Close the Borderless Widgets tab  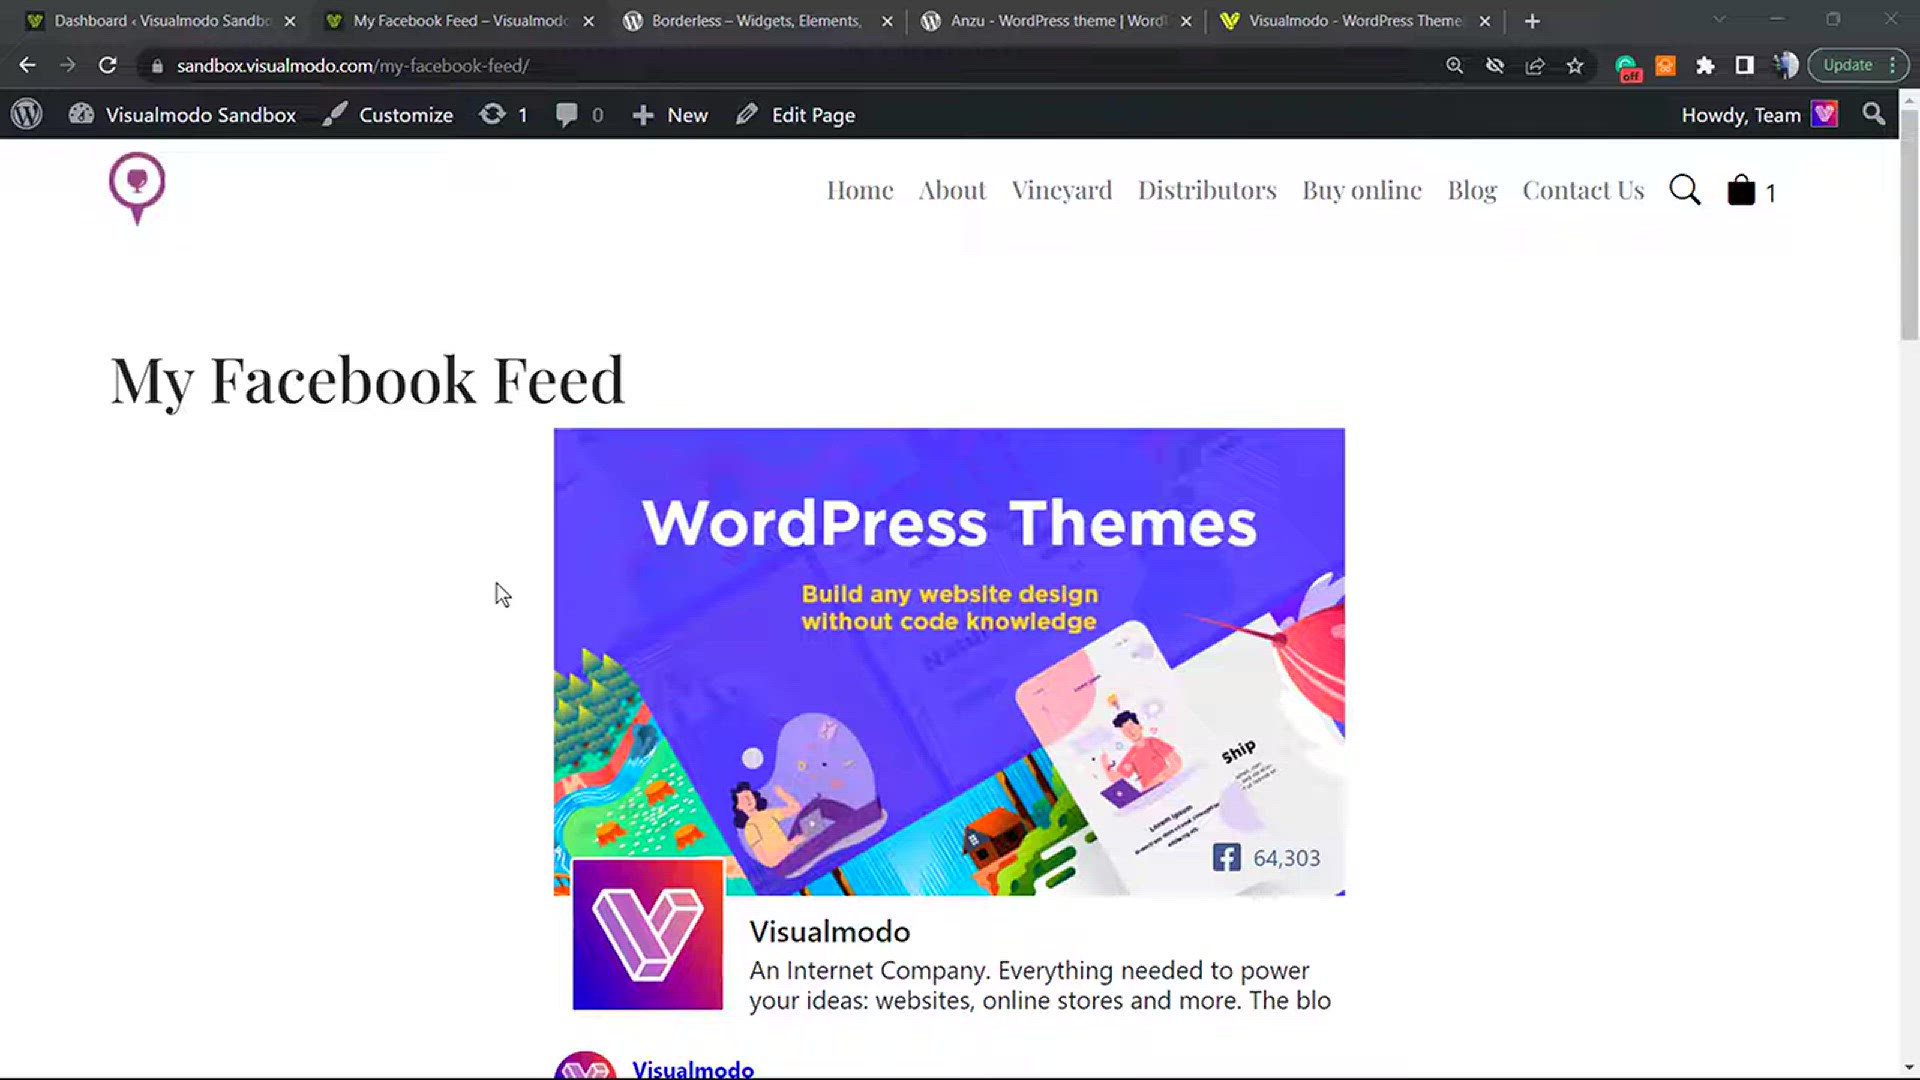click(887, 21)
